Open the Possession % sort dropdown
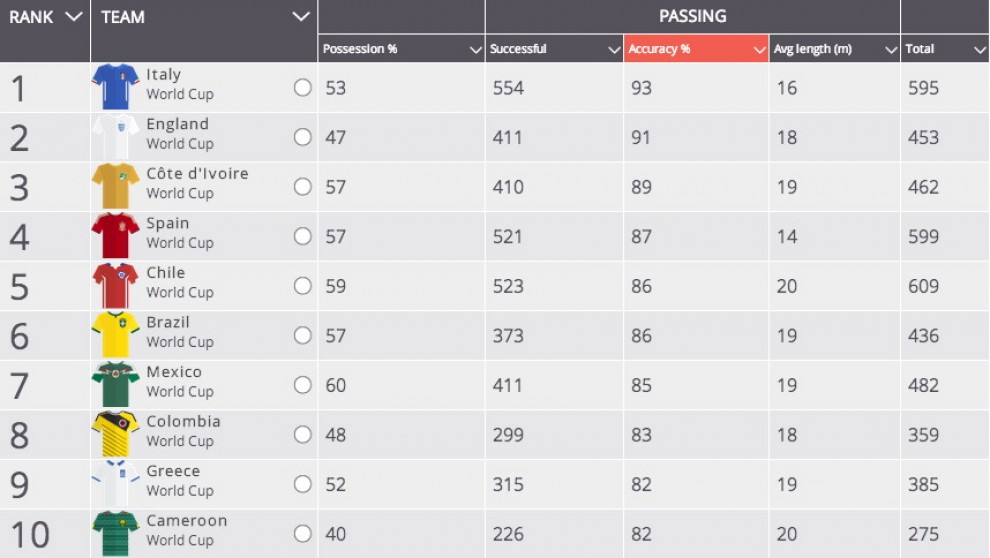This screenshot has width=990, height=558. coord(476,50)
